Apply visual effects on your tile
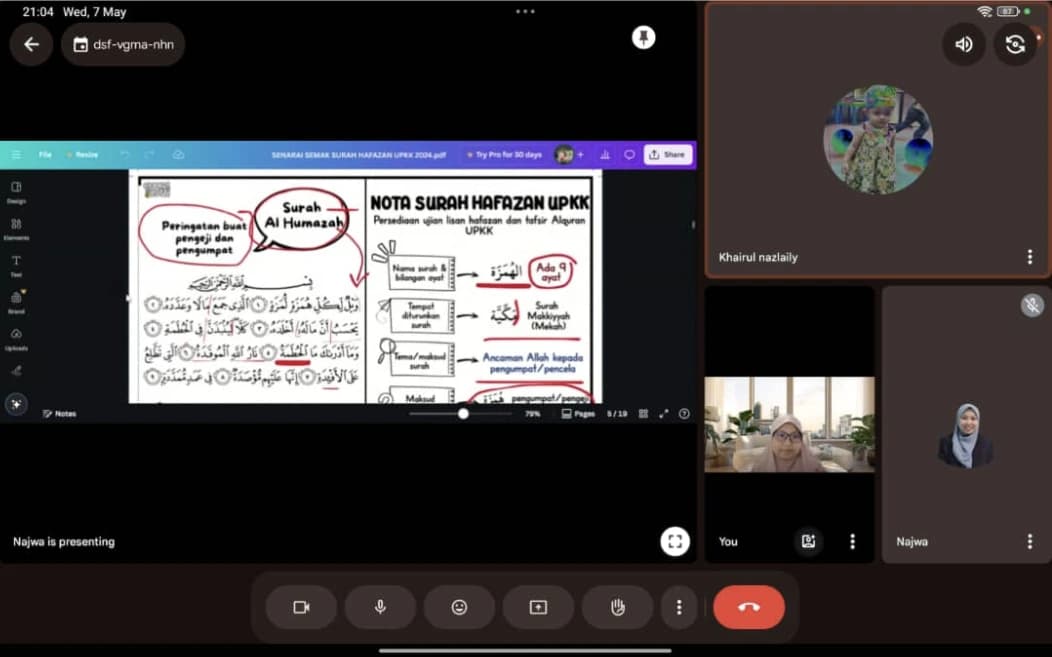Viewport: 1052px width, 657px height. click(808, 542)
